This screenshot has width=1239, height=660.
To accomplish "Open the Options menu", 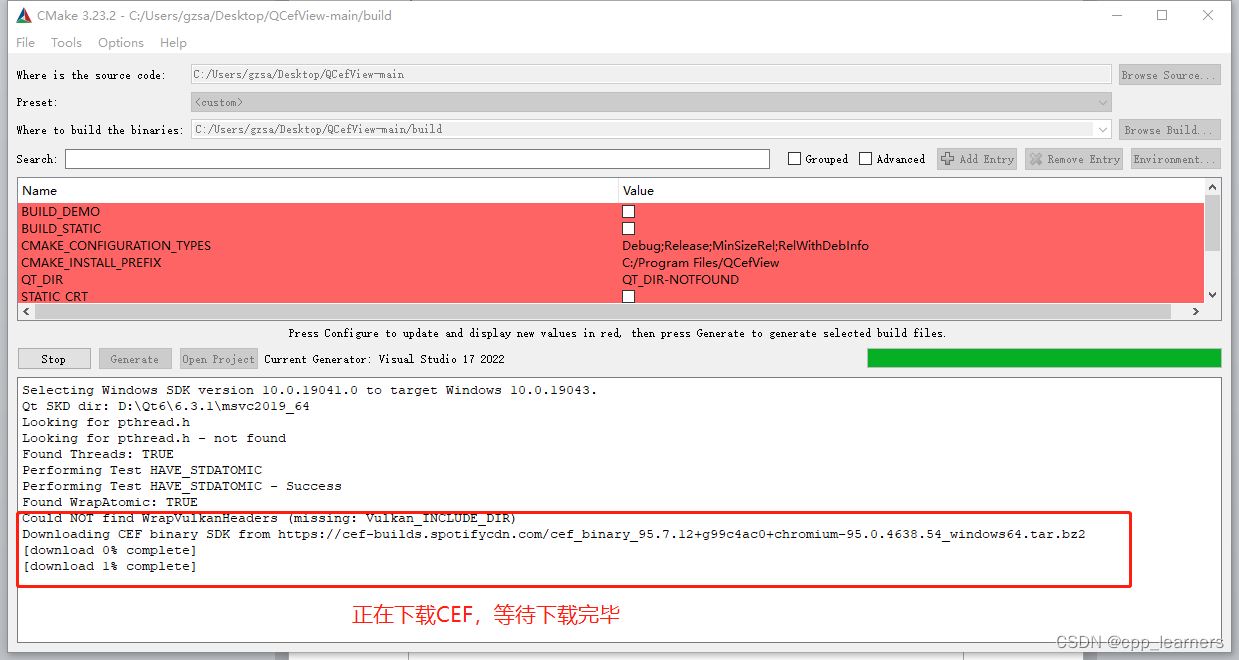I will (x=120, y=42).
